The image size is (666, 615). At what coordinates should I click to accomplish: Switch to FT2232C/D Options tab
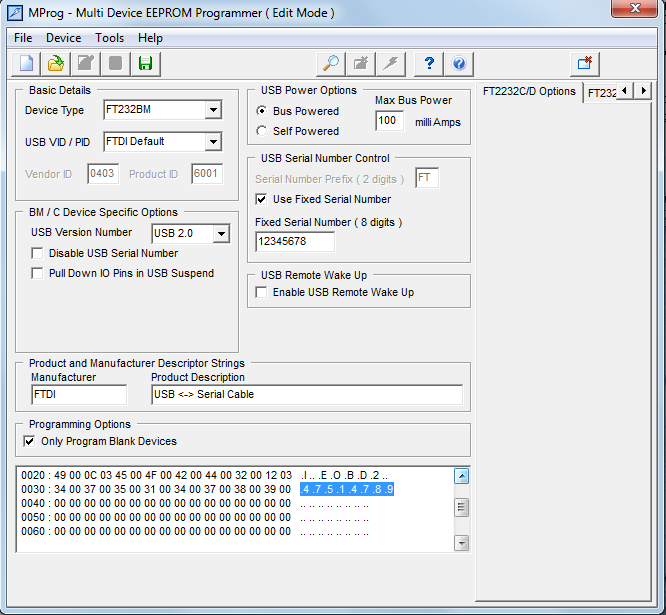[529, 92]
